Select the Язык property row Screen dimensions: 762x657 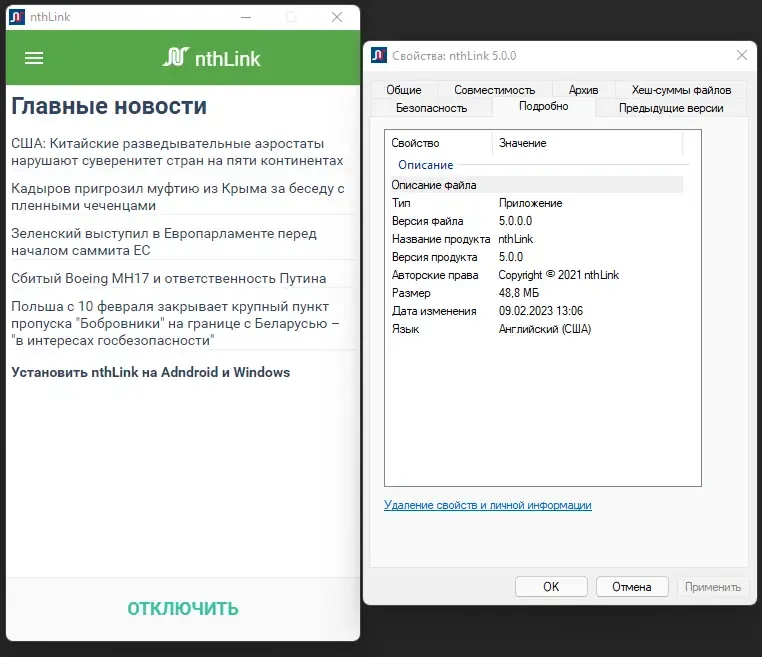[537, 328]
